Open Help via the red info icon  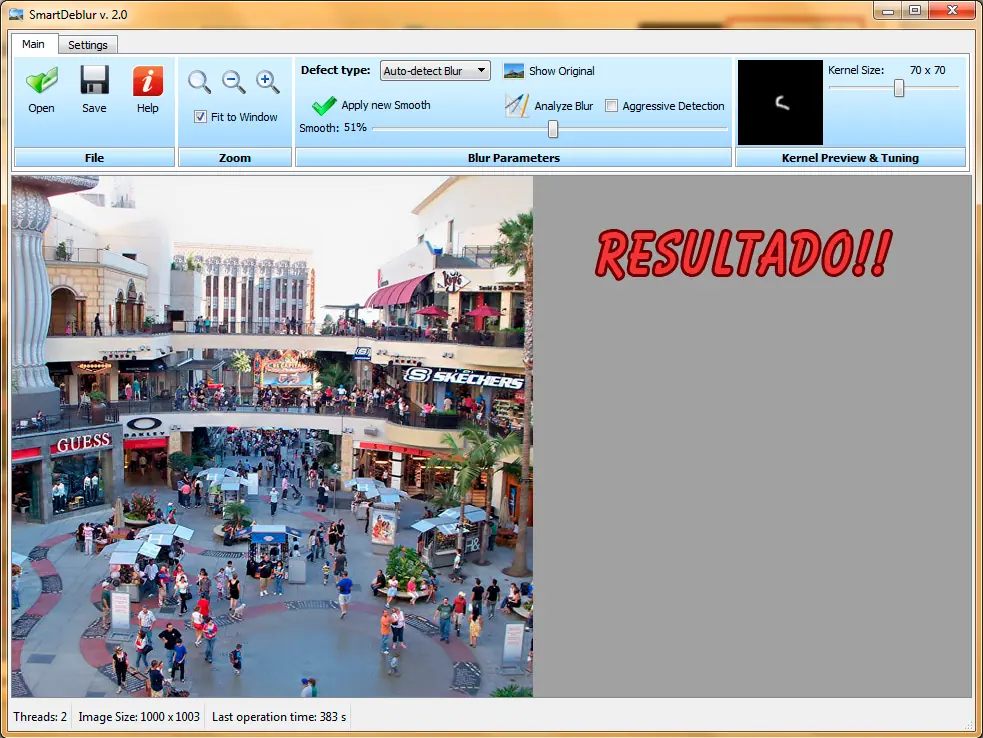coord(148,81)
